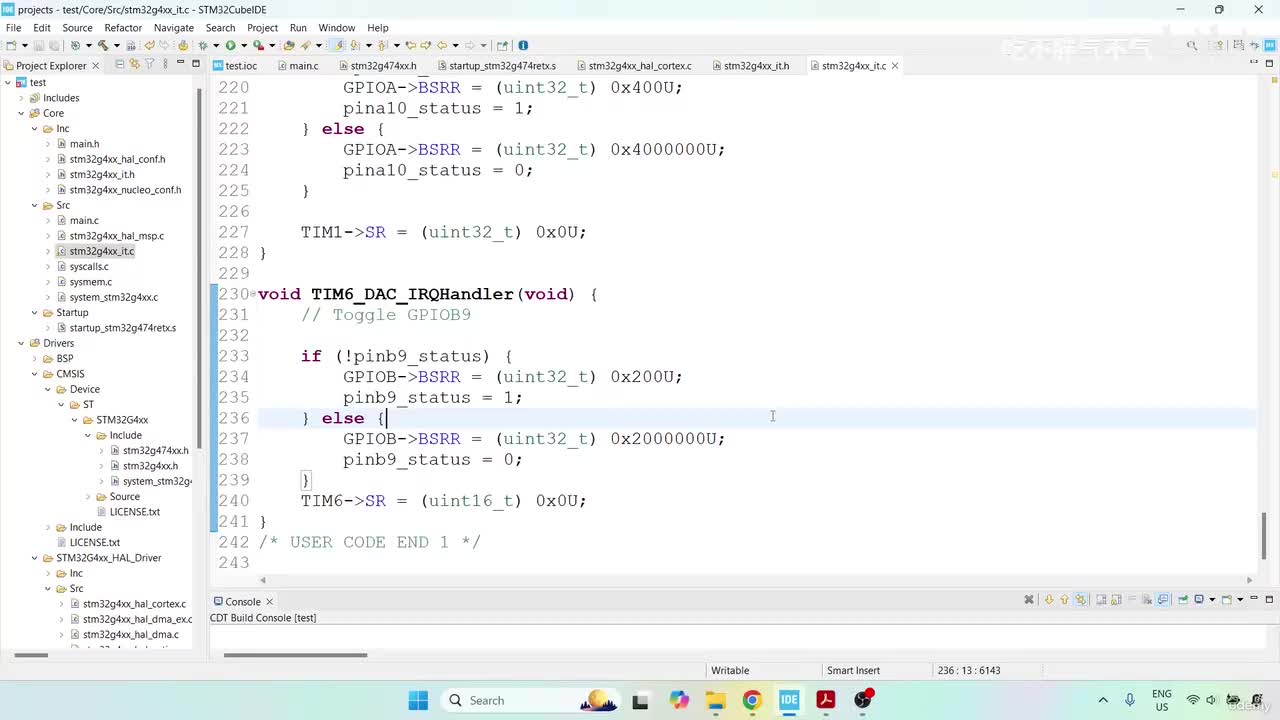Switch to the stm32g4xx_it.h tab
The width and height of the screenshot is (1280, 720).
coord(750,66)
